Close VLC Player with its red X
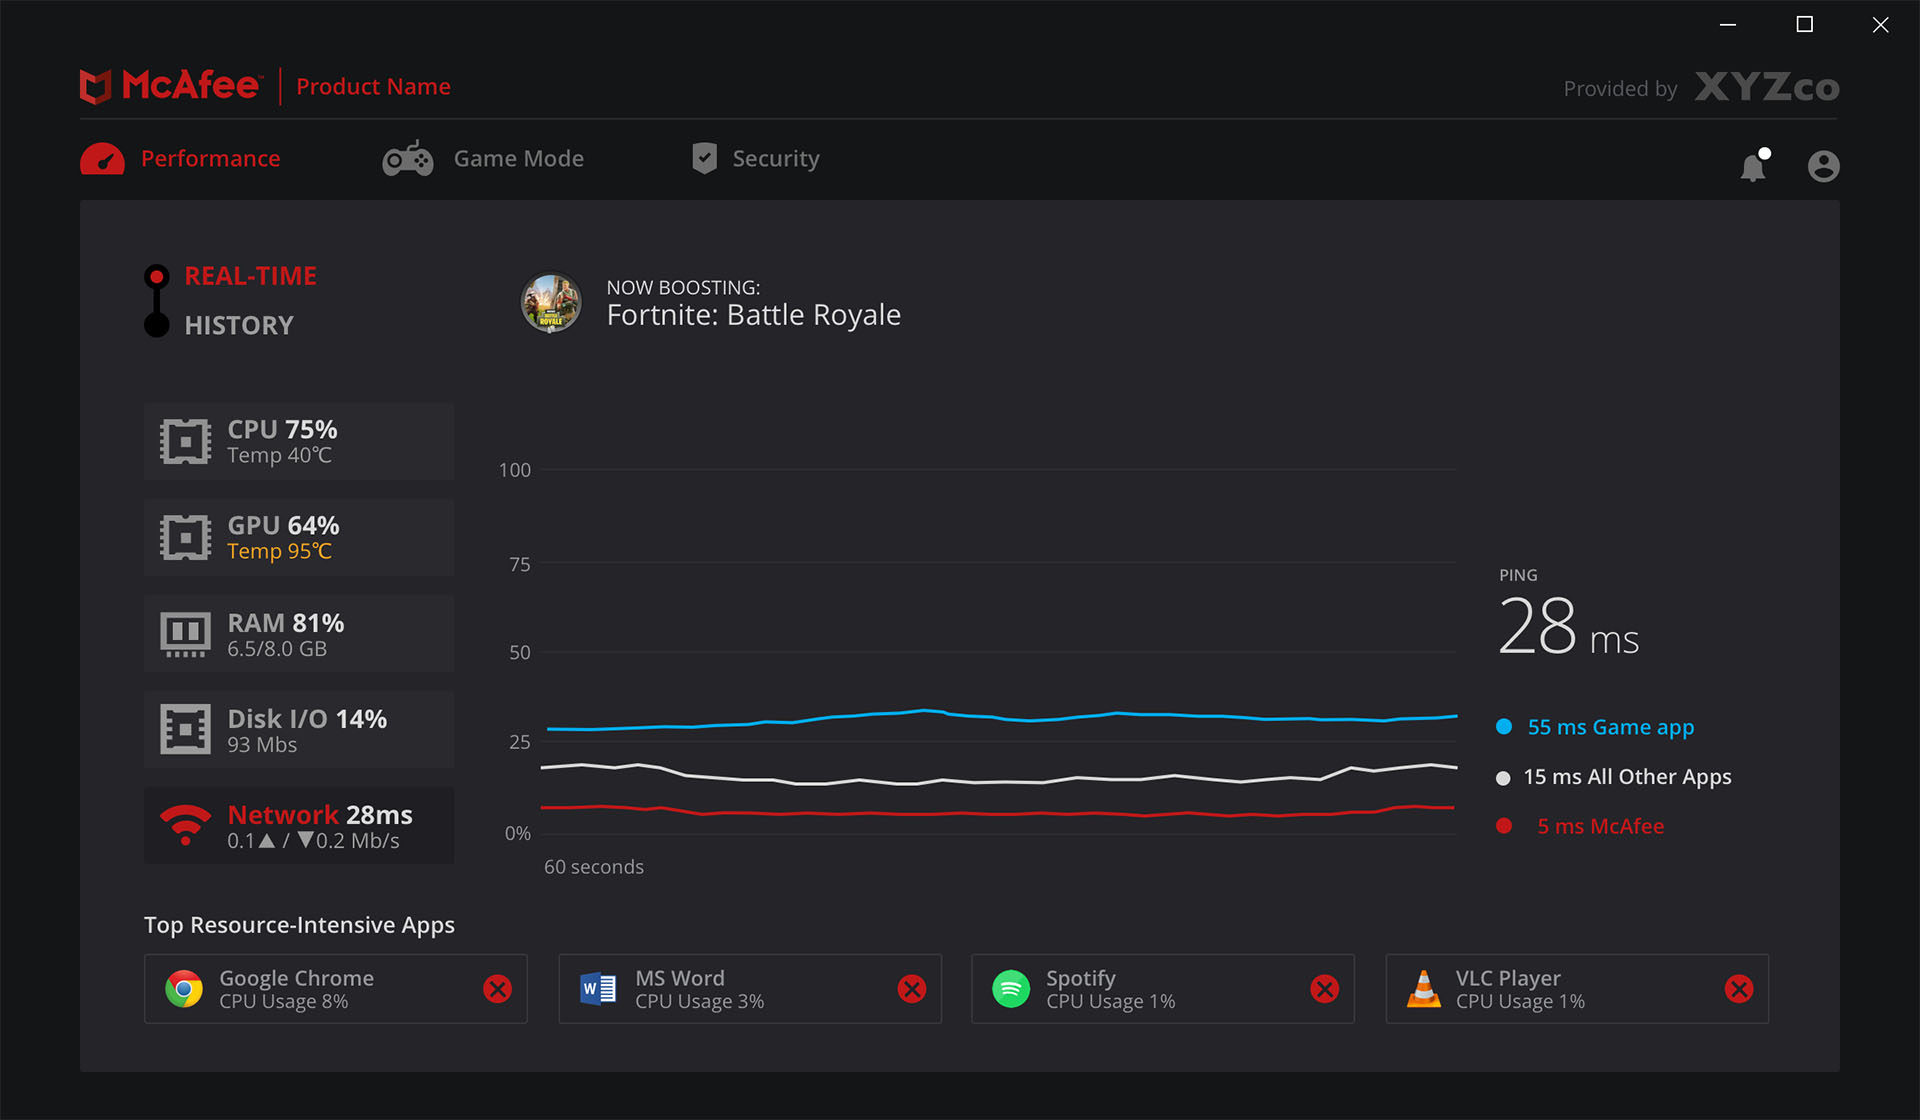1920x1120 pixels. (x=1739, y=989)
